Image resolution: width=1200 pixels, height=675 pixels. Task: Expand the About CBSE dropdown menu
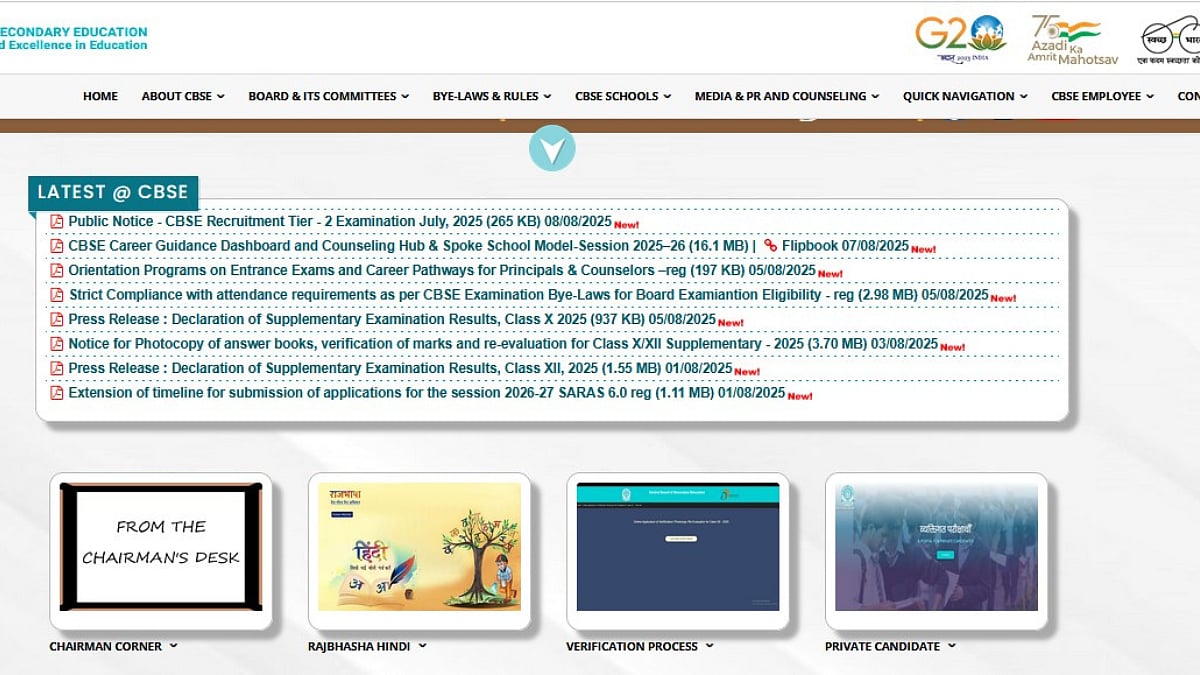coord(183,96)
